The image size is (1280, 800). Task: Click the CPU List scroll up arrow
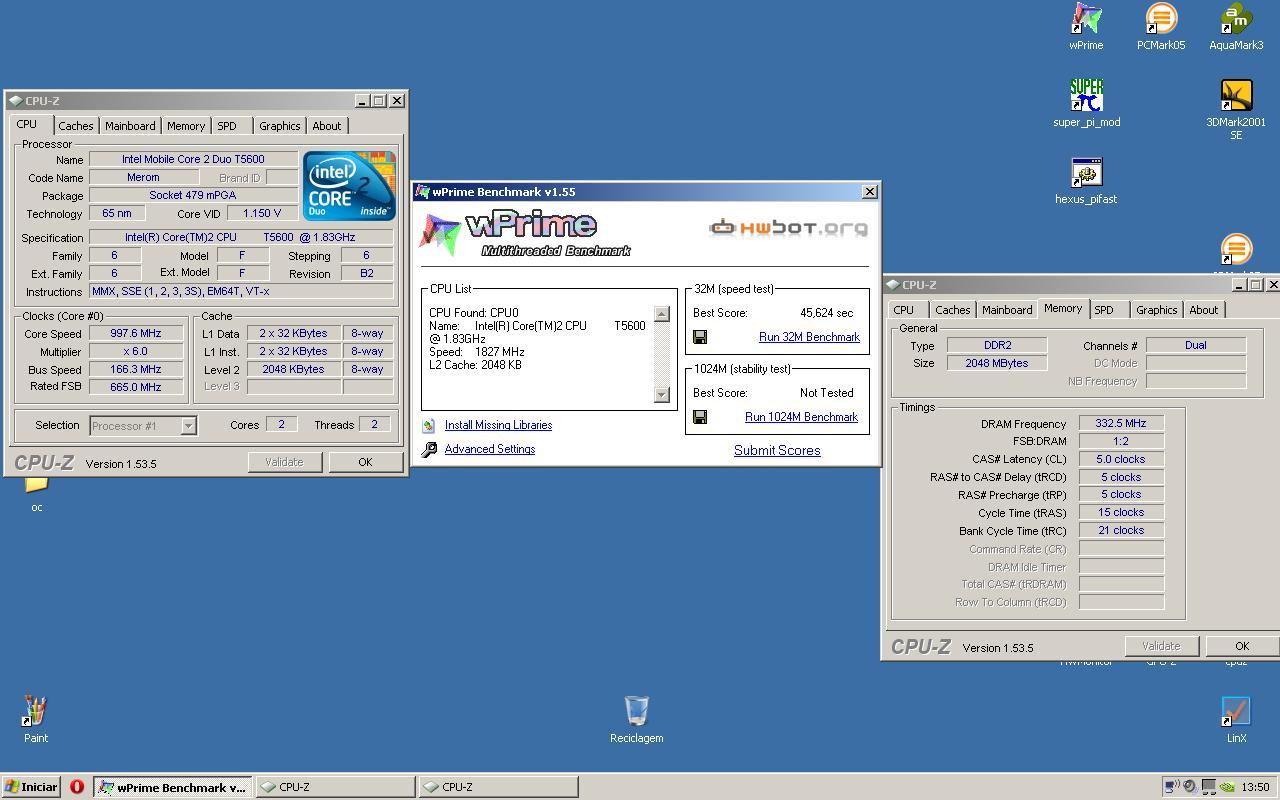pyautogui.click(x=661, y=314)
